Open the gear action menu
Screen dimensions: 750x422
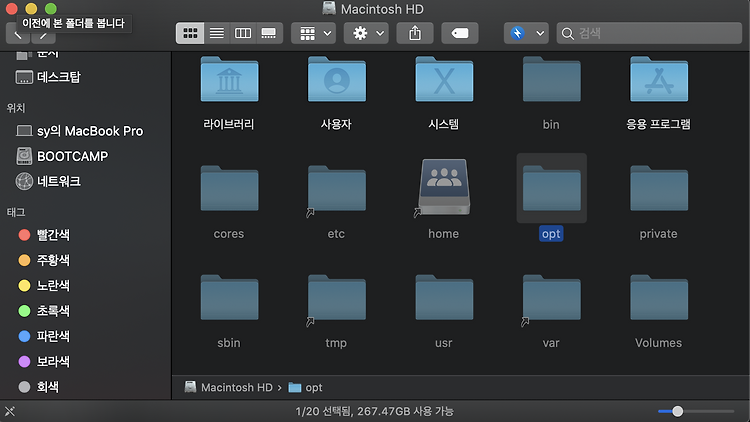pos(366,33)
